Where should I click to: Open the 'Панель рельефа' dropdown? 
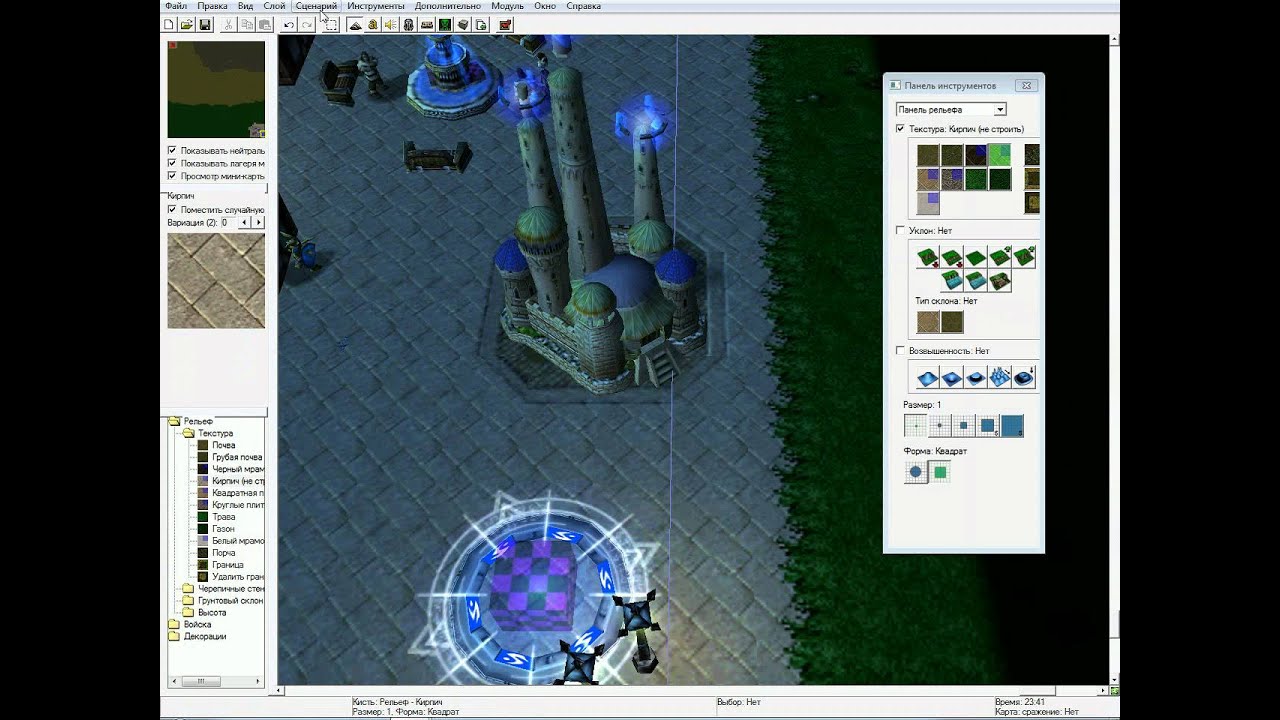951,109
